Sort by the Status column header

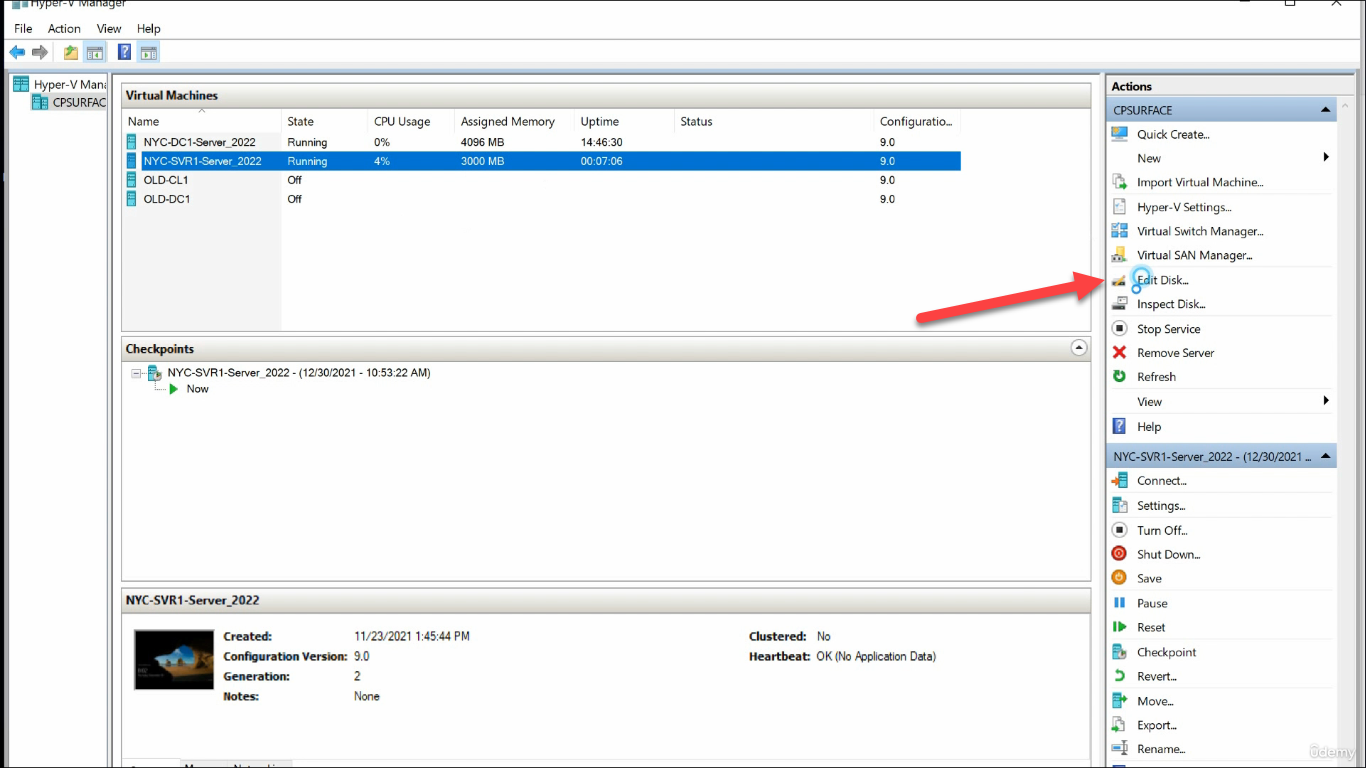(774, 121)
